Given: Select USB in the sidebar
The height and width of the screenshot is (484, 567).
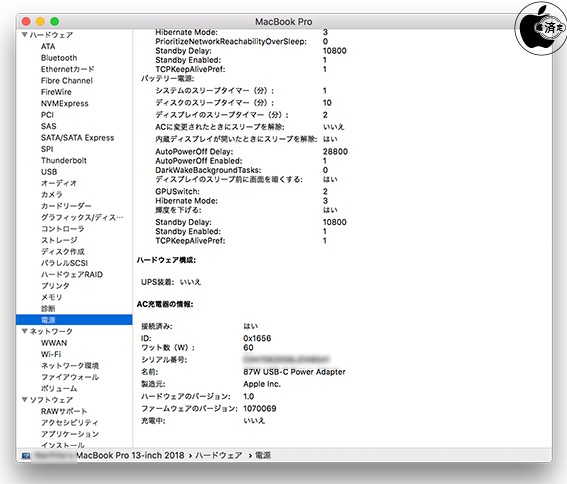Looking at the screenshot, I should pyautogui.click(x=49, y=172).
